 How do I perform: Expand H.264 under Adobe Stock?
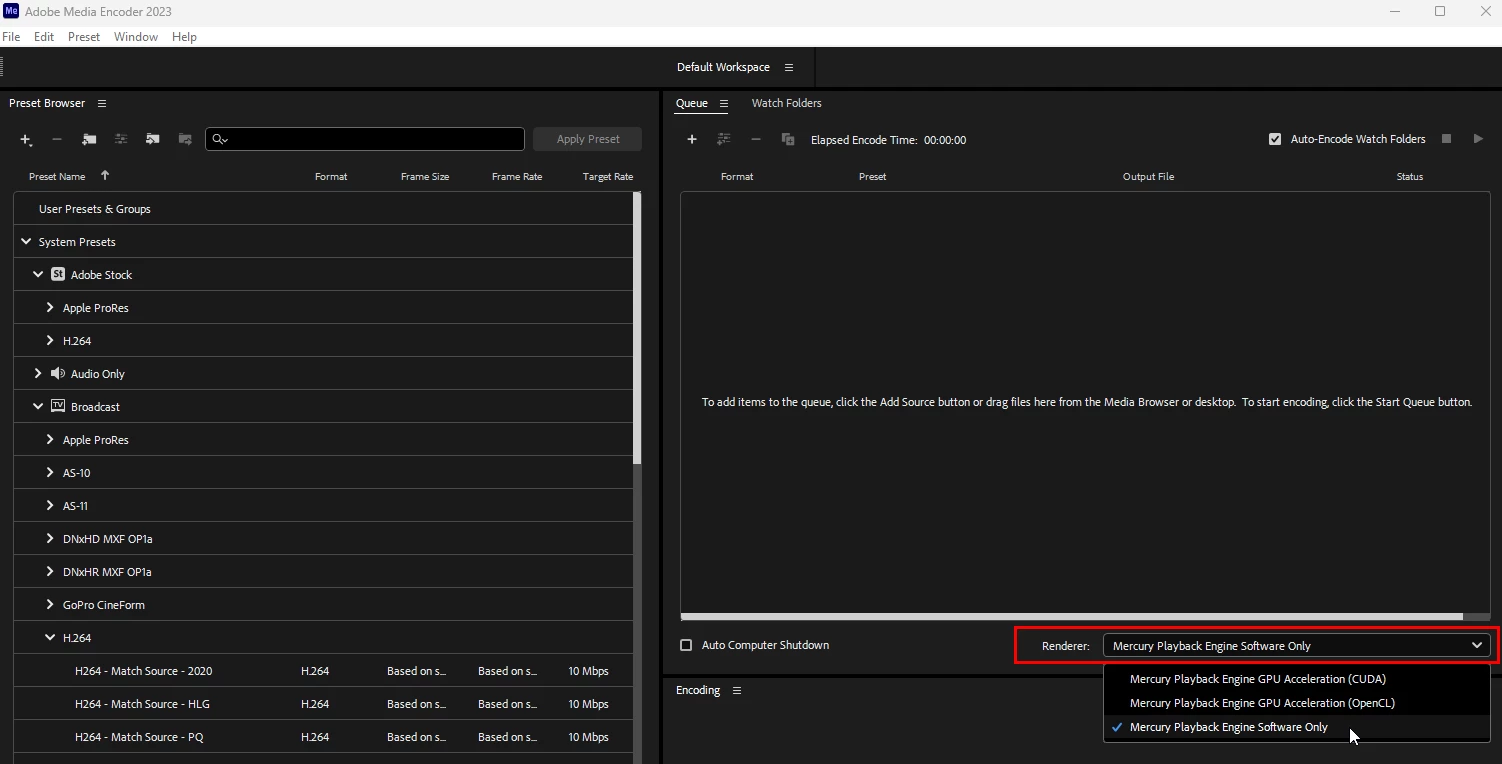click(x=50, y=340)
